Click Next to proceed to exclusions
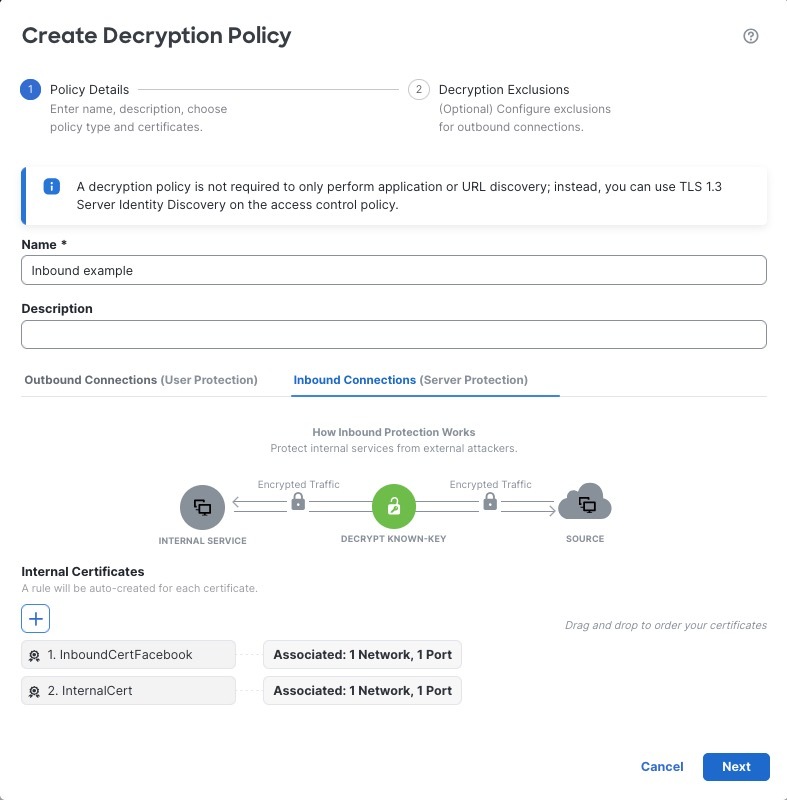The image size is (787, 800). (x=736, y=766)
